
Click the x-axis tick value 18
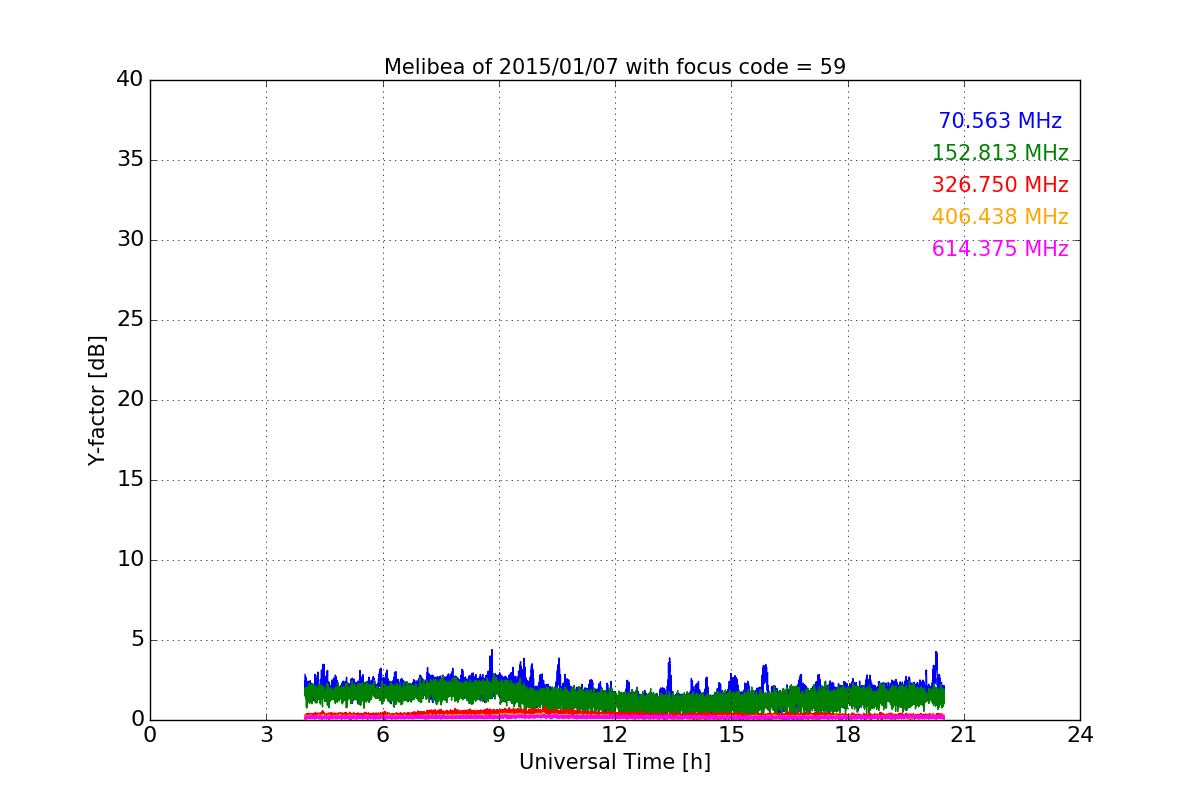coord(848,735)
